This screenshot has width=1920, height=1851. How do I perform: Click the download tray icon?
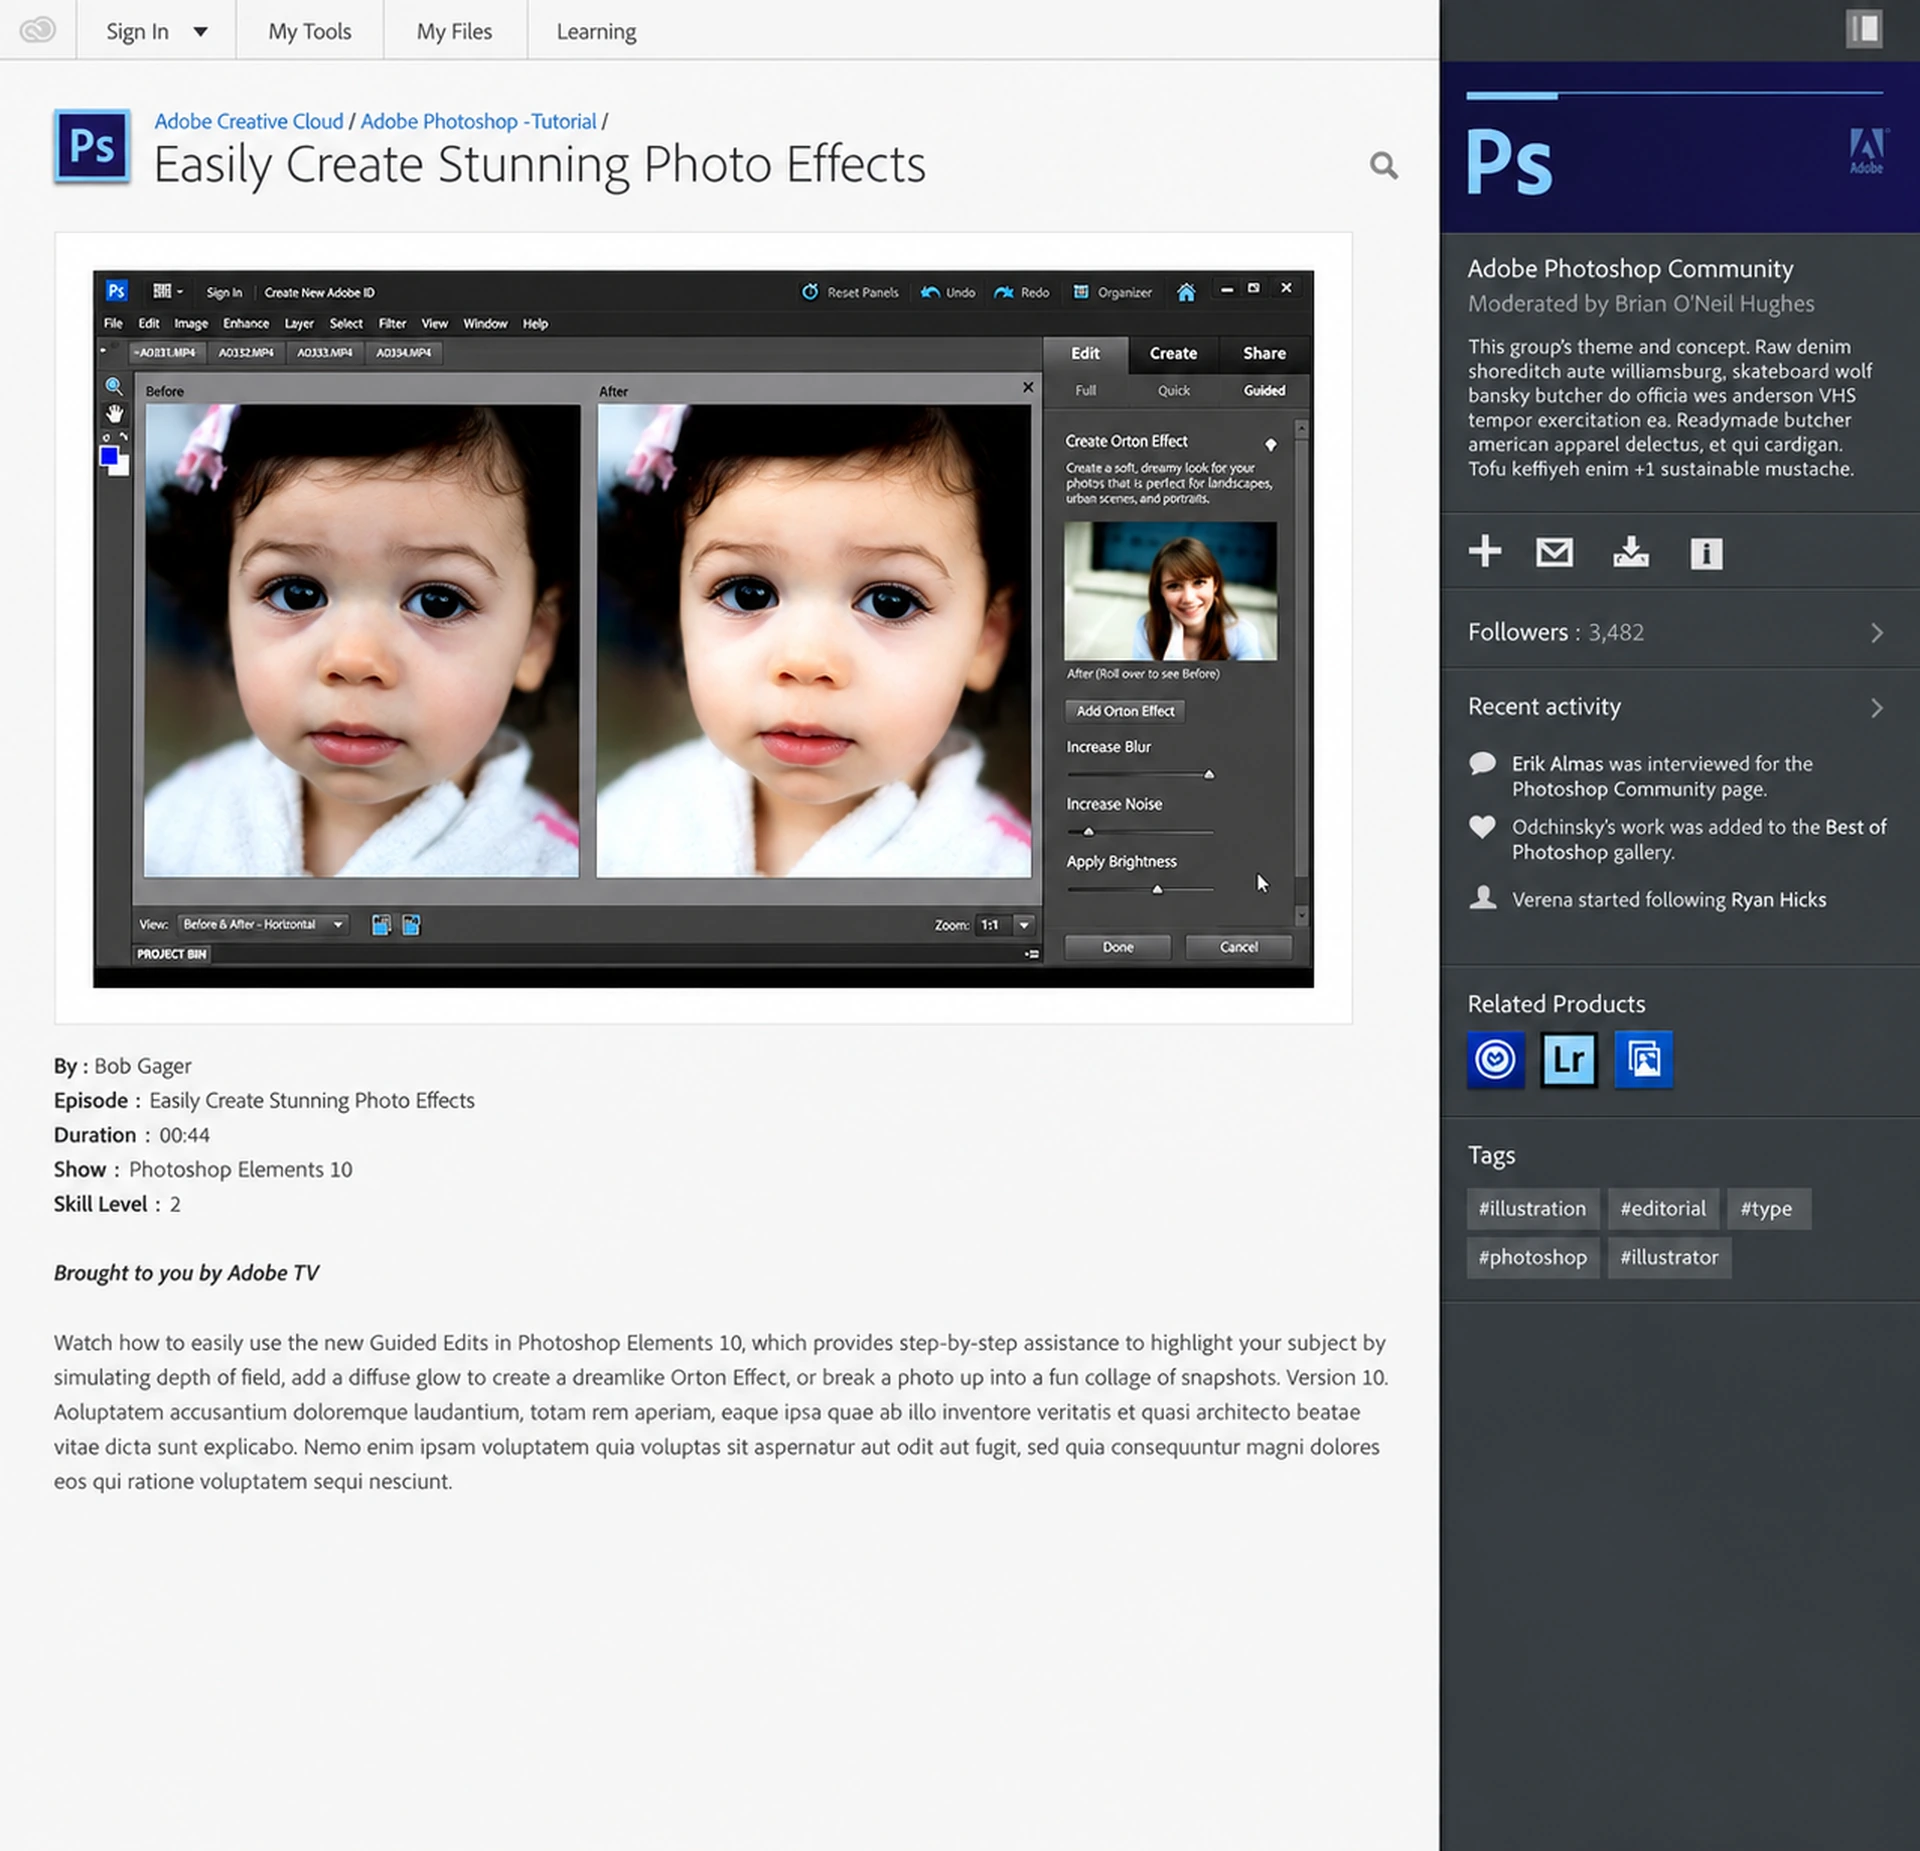click(x=1630, y=551)
